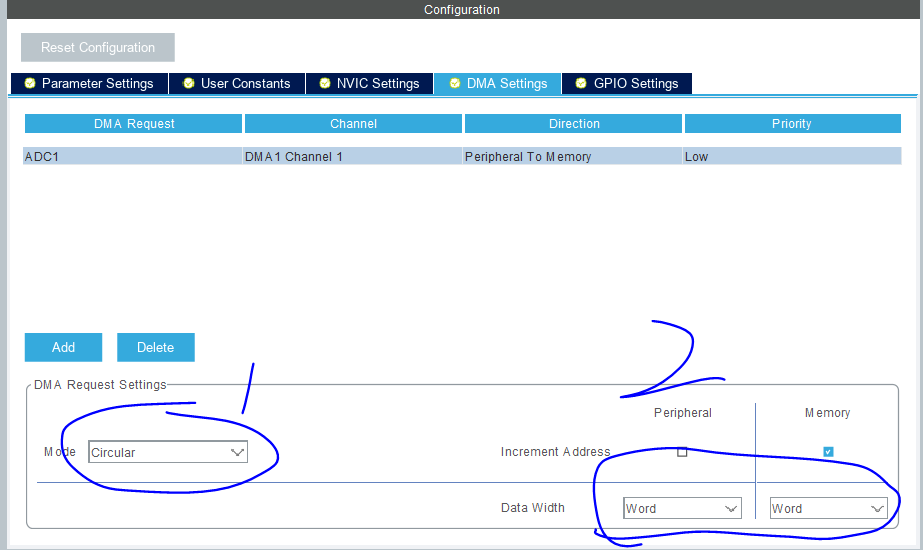Open the Memory Data Width dropdown

(829, 508)
